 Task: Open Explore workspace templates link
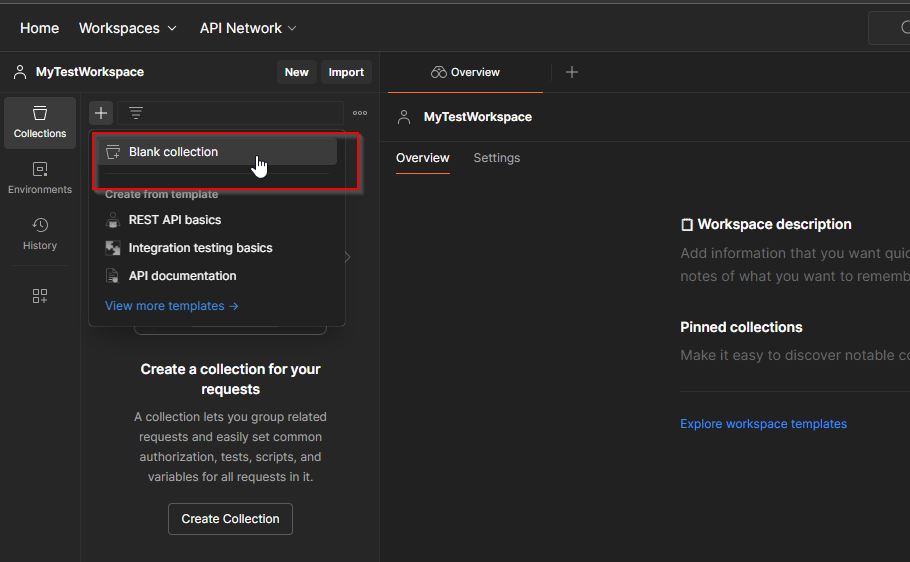[x=763, y=424]
